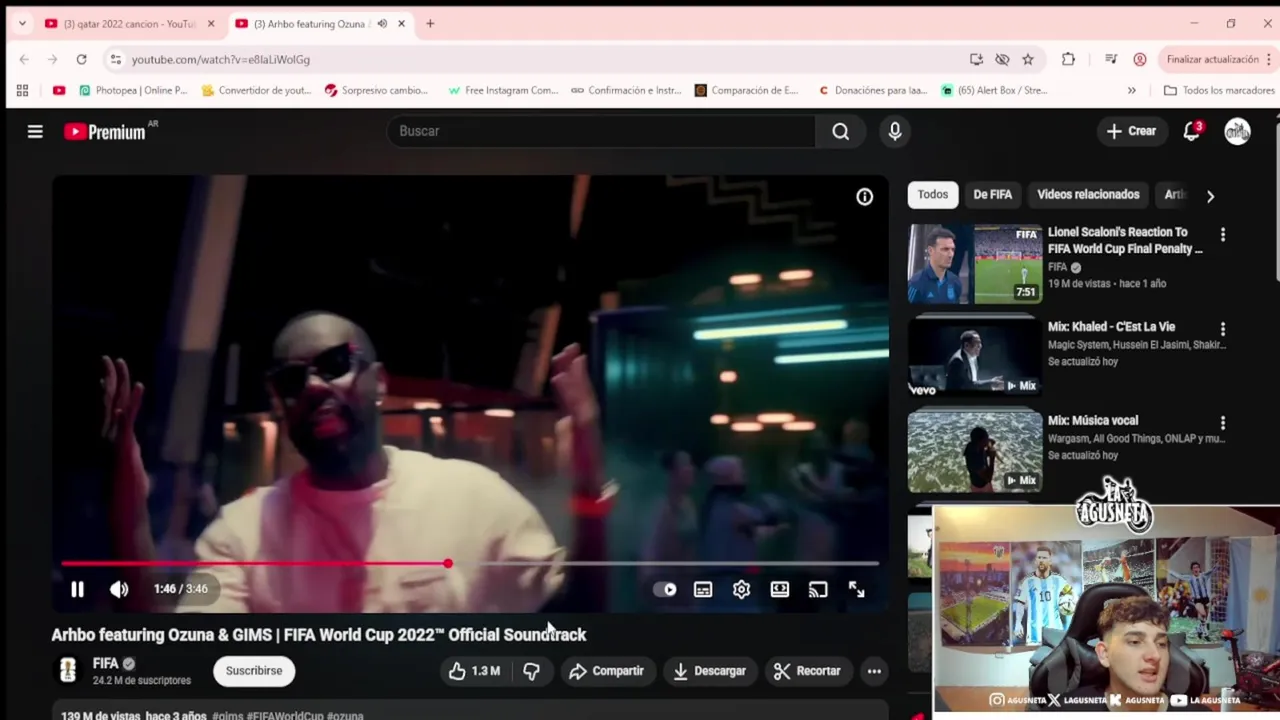The image size is (1280, 720).
Task: Mute the video volume
Action: [119, 589]
